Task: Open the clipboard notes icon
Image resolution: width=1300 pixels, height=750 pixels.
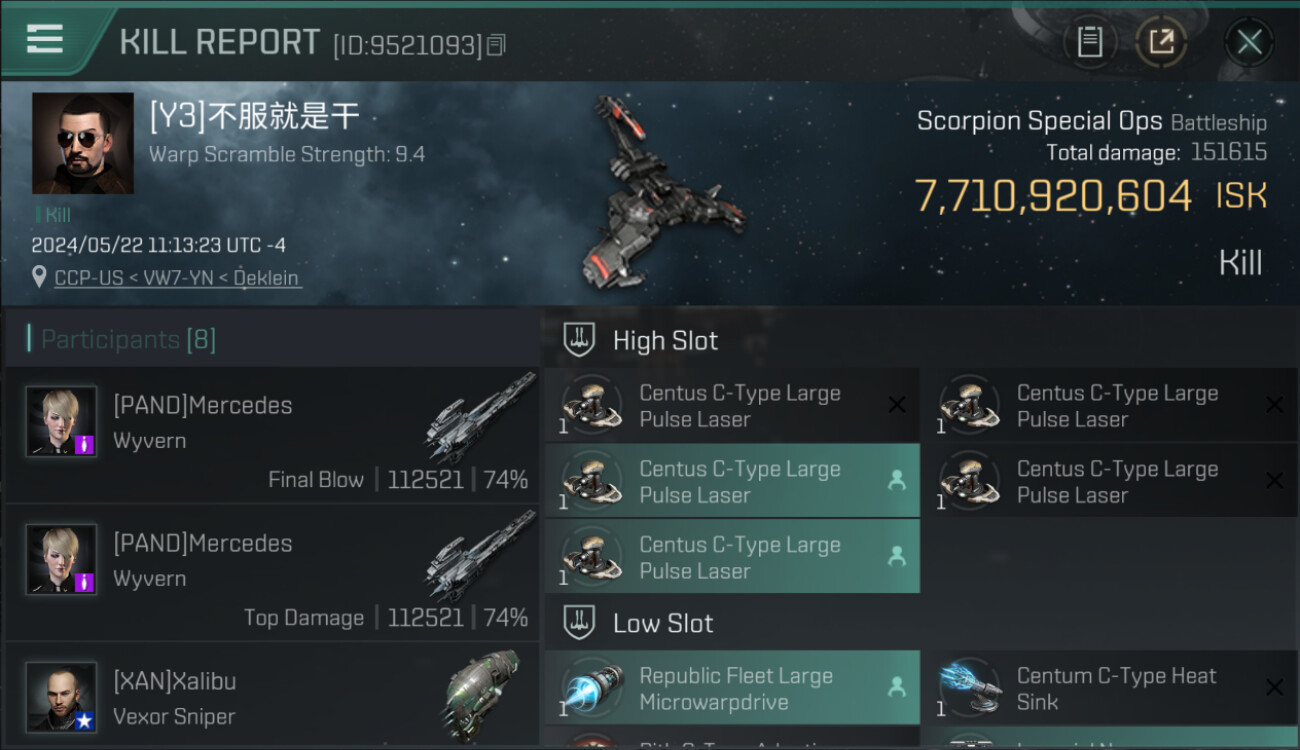Action: tap(1090, 42)
